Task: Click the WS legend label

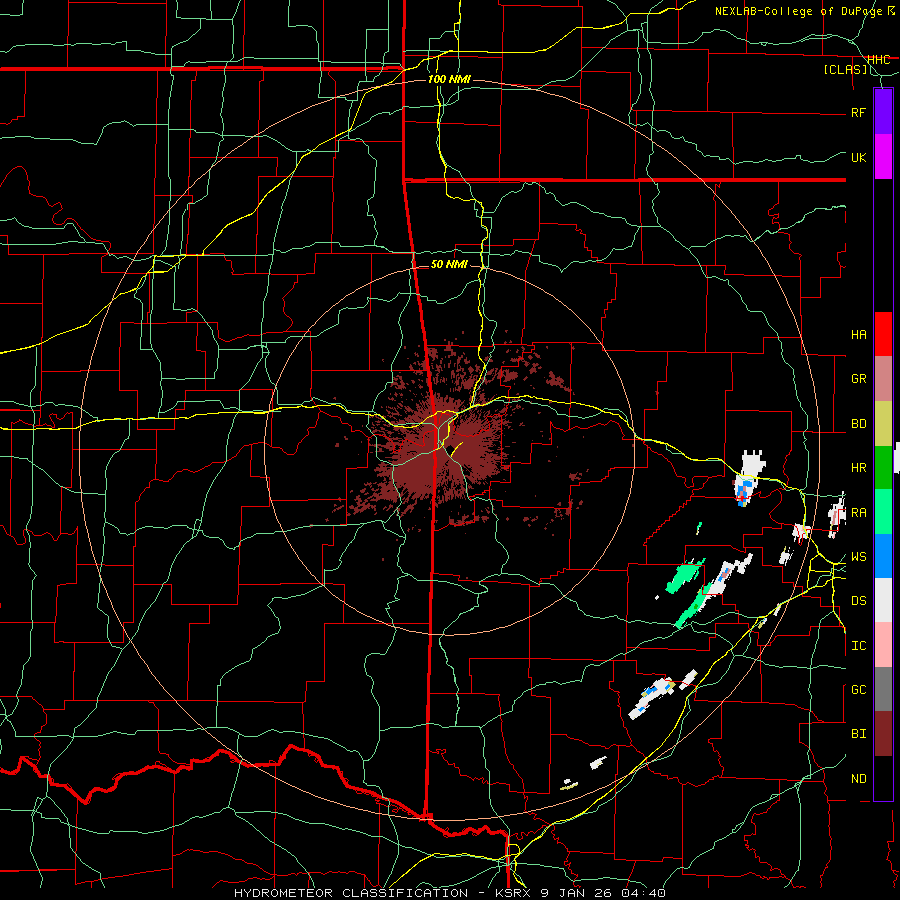Action: [x=858, y=557]
